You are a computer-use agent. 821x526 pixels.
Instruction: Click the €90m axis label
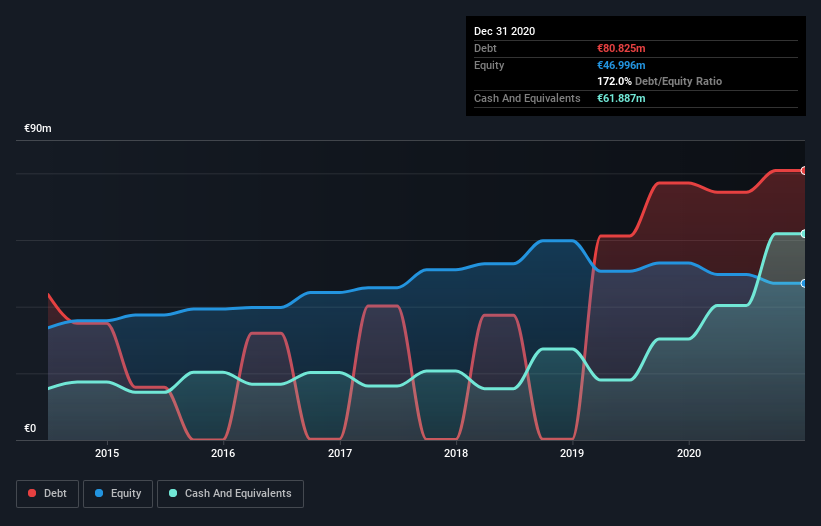tap(38, 128)
